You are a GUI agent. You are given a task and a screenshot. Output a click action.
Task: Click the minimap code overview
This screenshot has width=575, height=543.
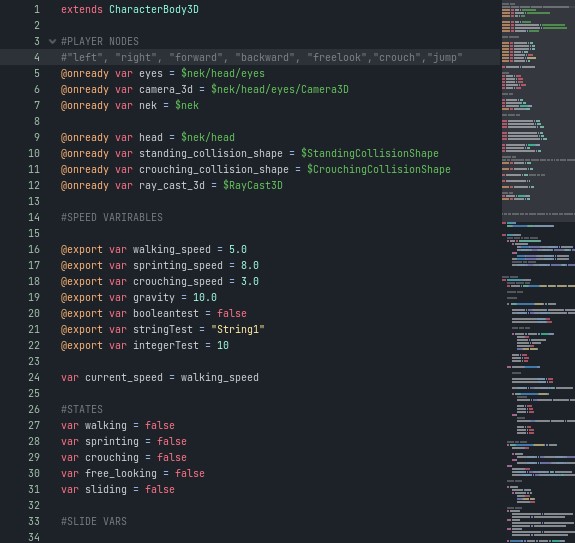[x=538, y=271]
